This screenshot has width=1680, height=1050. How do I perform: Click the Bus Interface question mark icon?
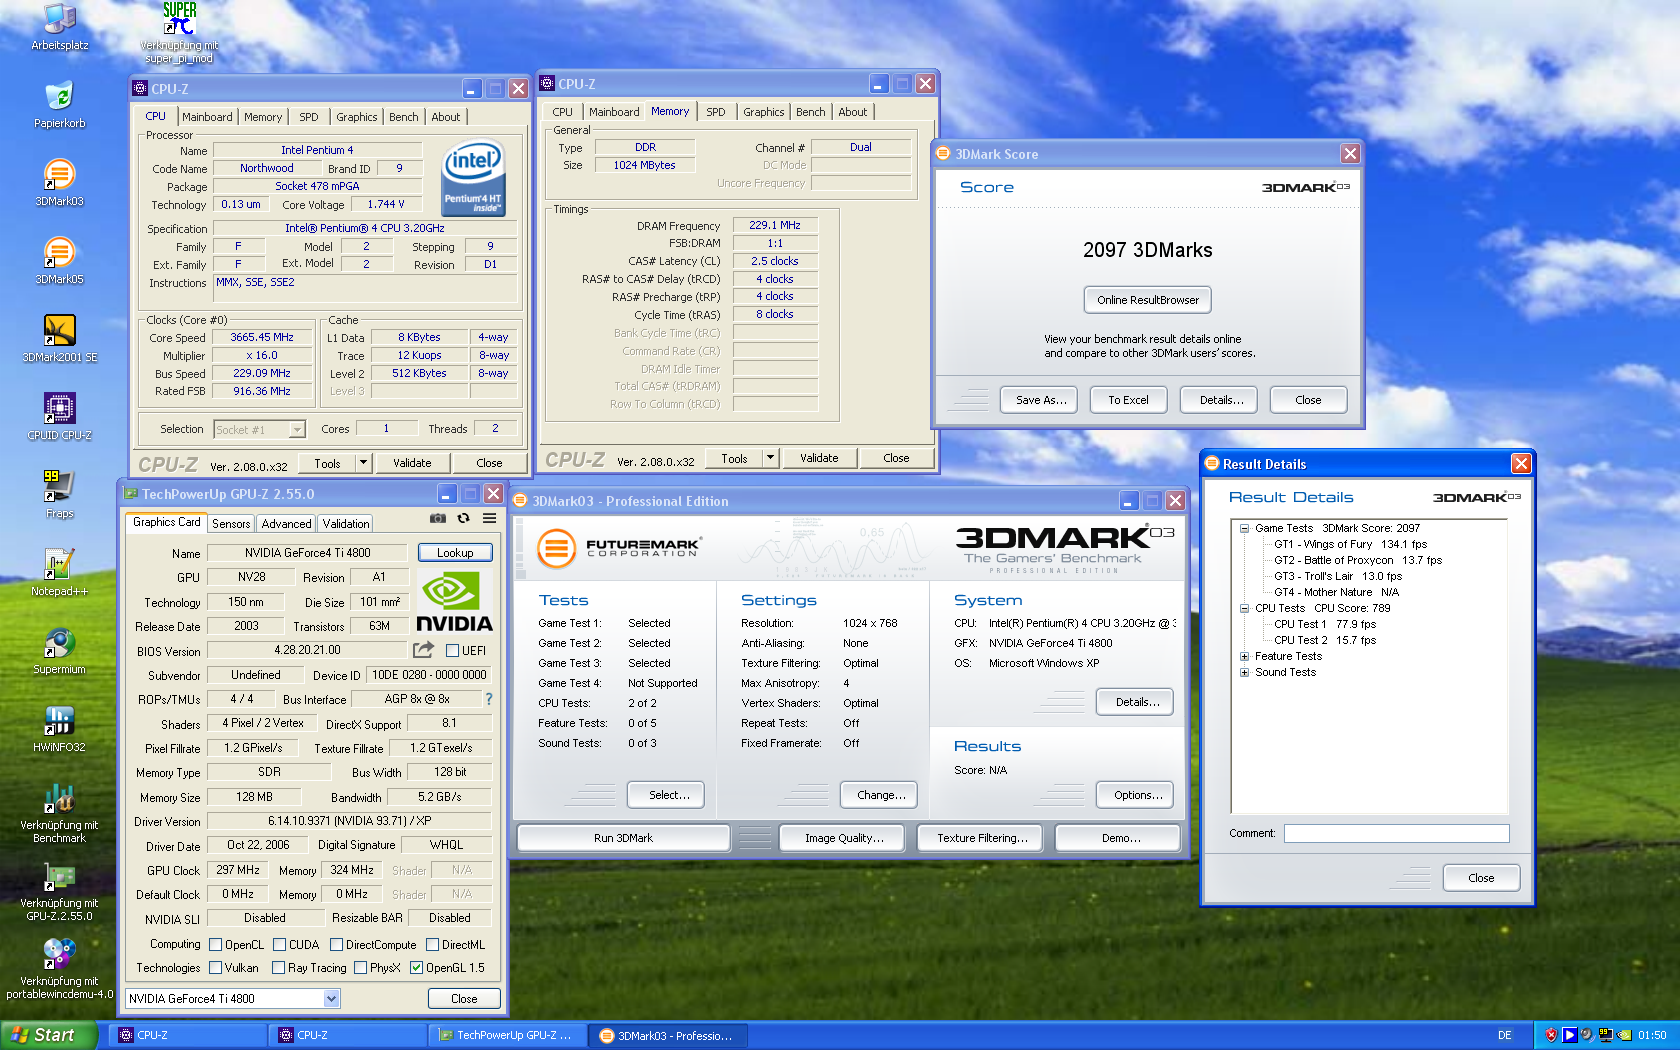pos(489,699)
